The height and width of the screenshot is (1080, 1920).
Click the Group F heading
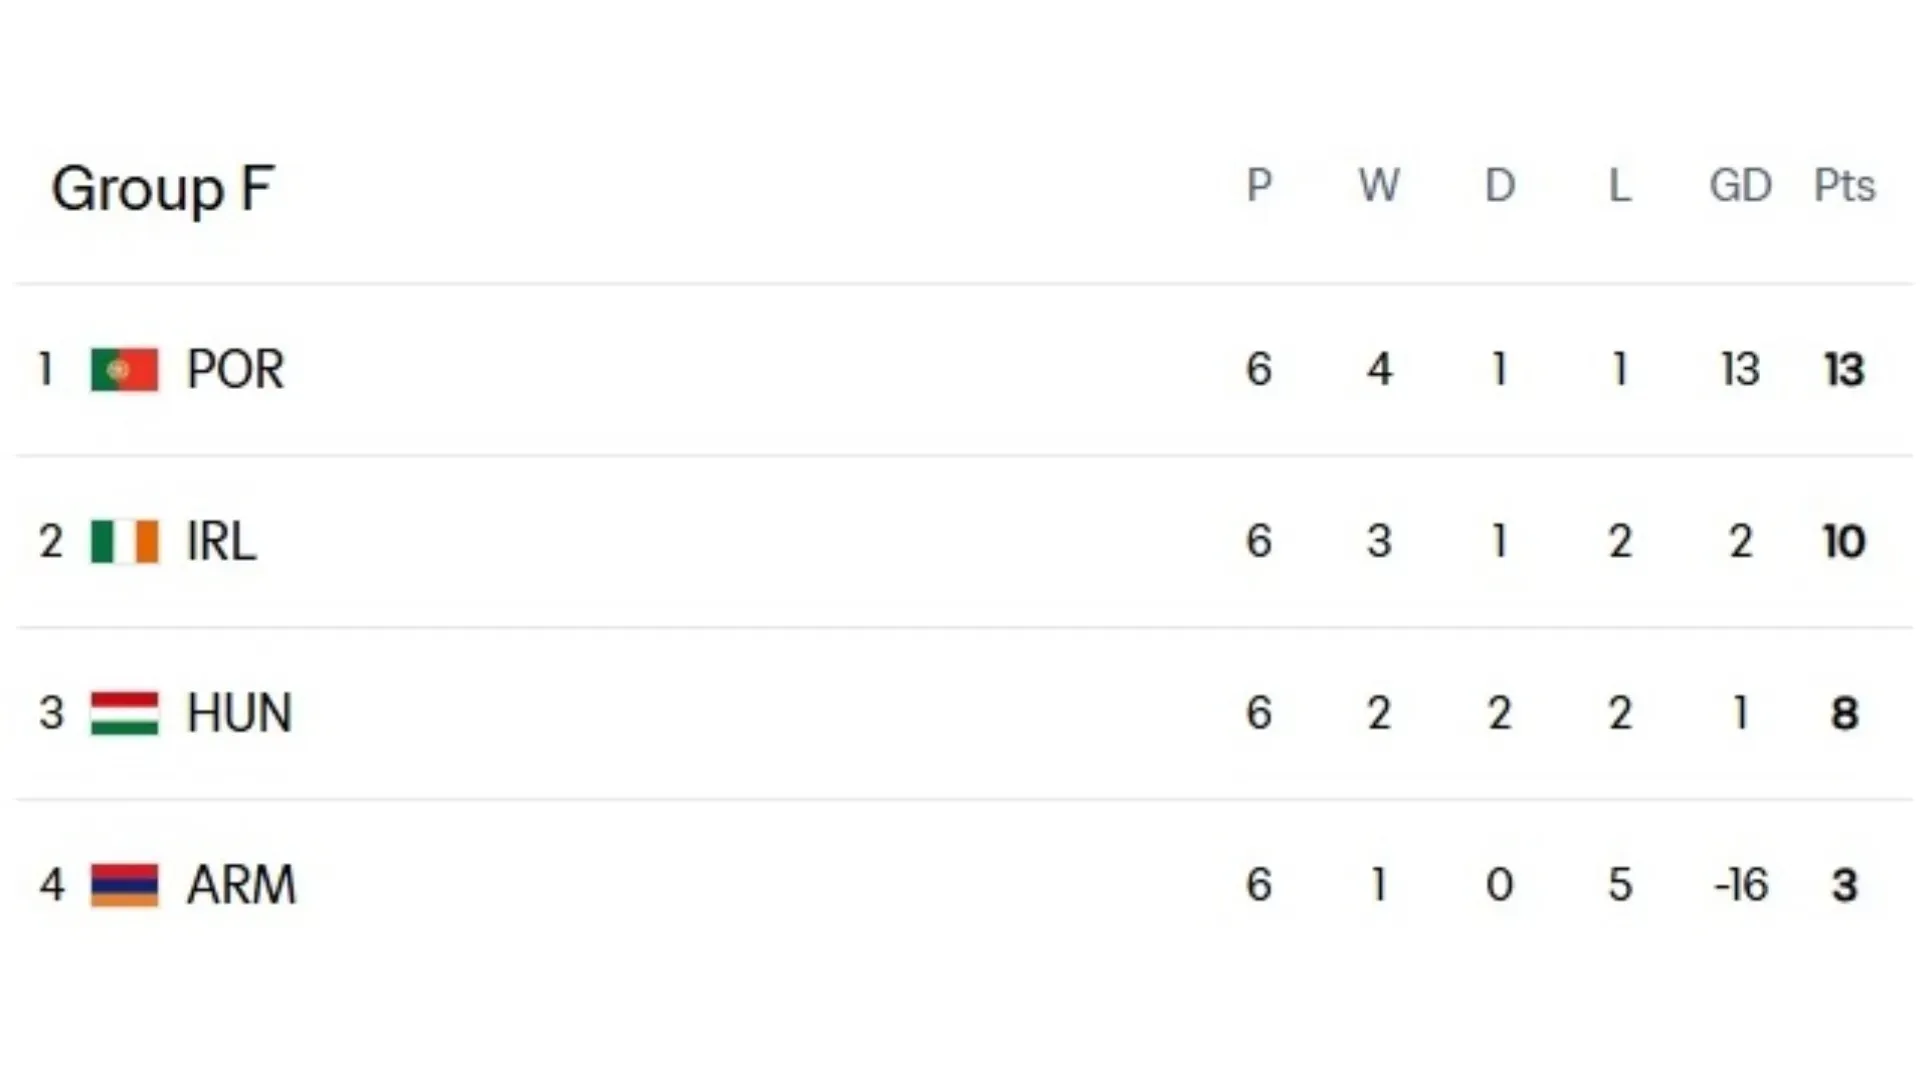coord(162,188)
